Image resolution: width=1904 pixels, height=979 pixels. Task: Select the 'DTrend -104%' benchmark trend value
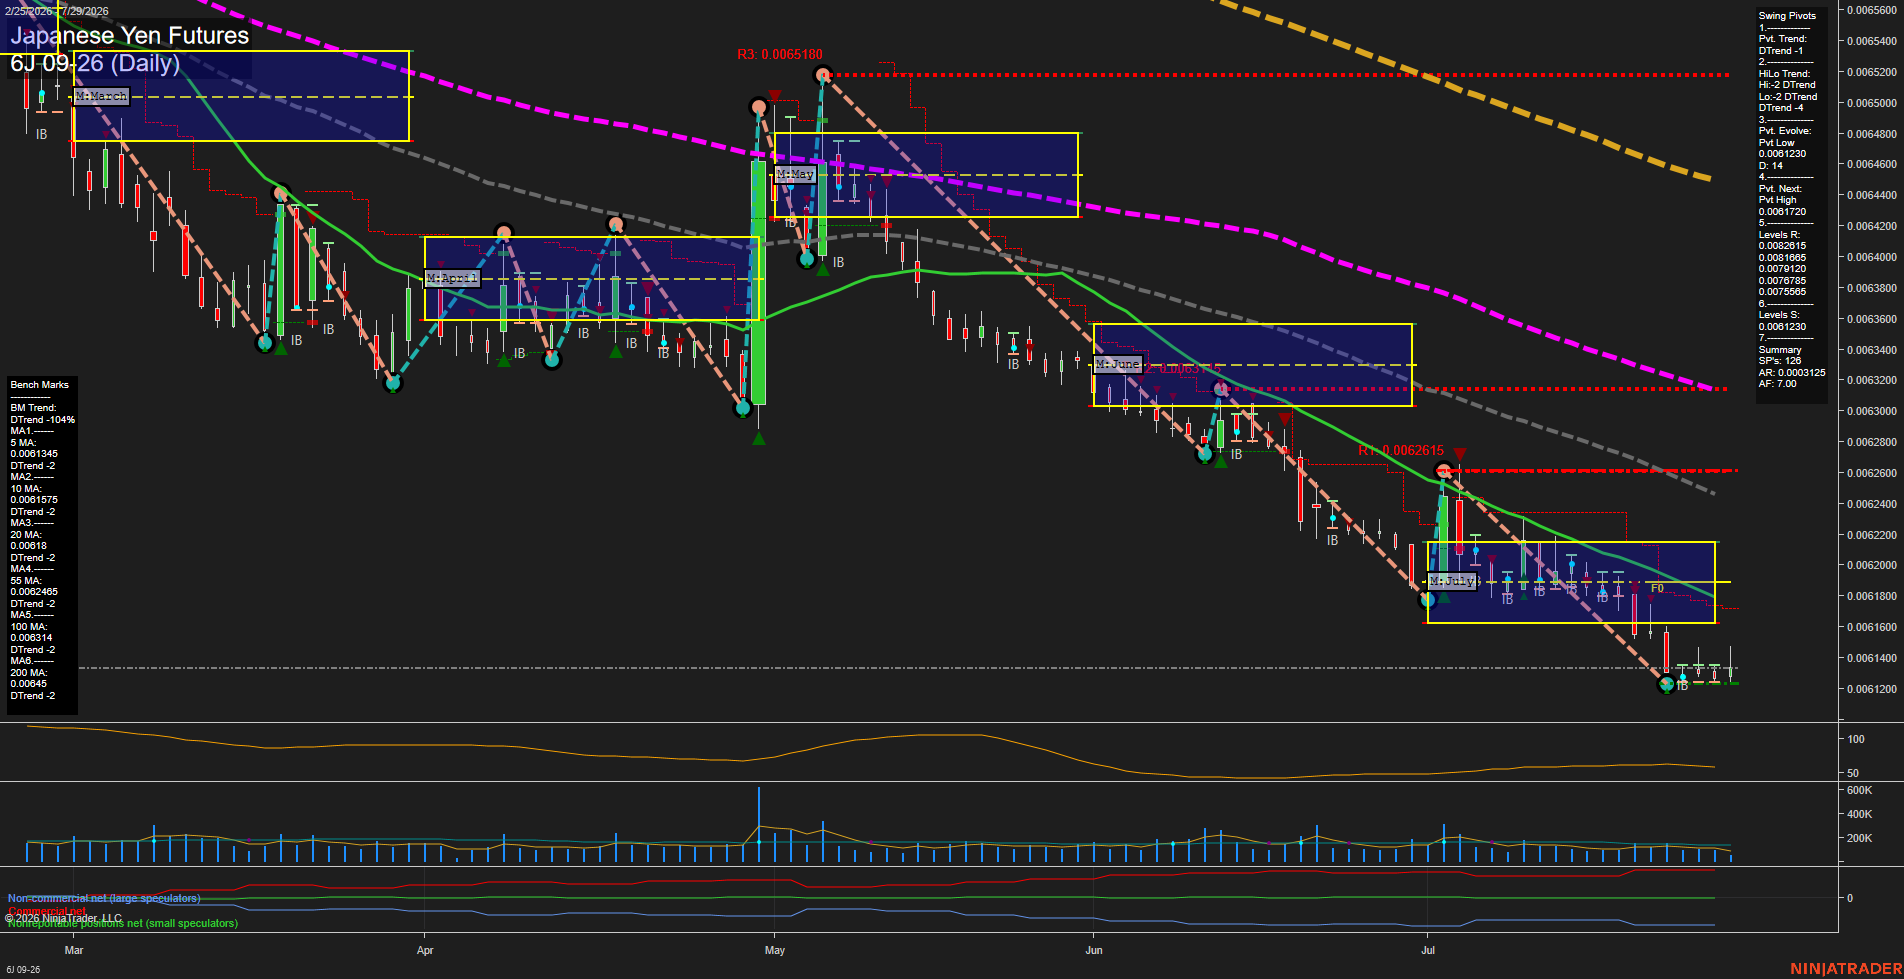coord(43,420)
